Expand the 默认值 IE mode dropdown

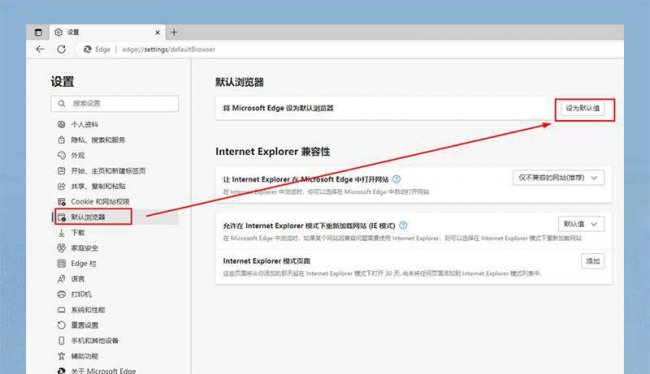point(581,224)
